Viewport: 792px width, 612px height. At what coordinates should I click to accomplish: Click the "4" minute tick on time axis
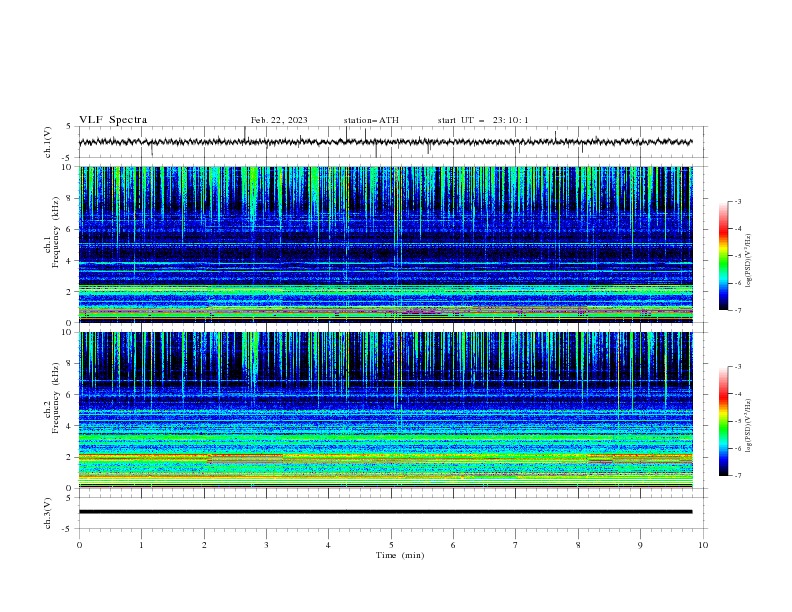328,545
